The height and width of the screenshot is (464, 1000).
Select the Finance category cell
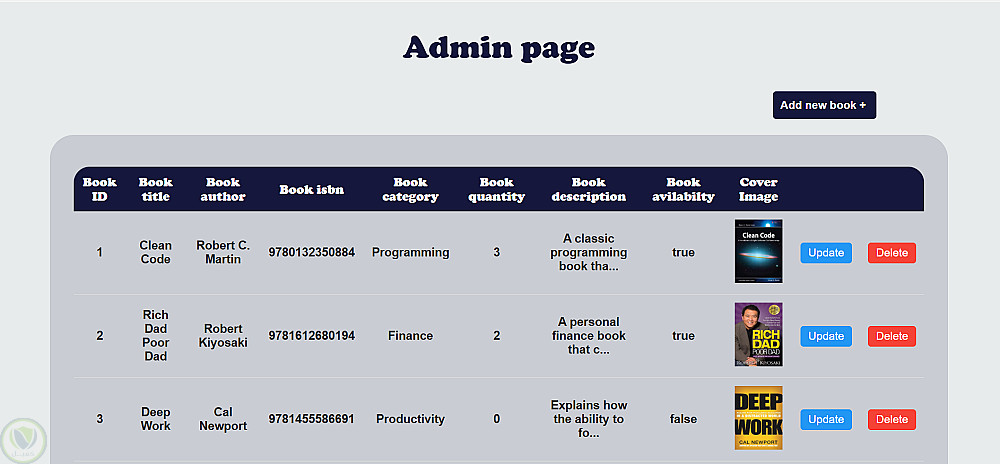click(x=410, y=336)
